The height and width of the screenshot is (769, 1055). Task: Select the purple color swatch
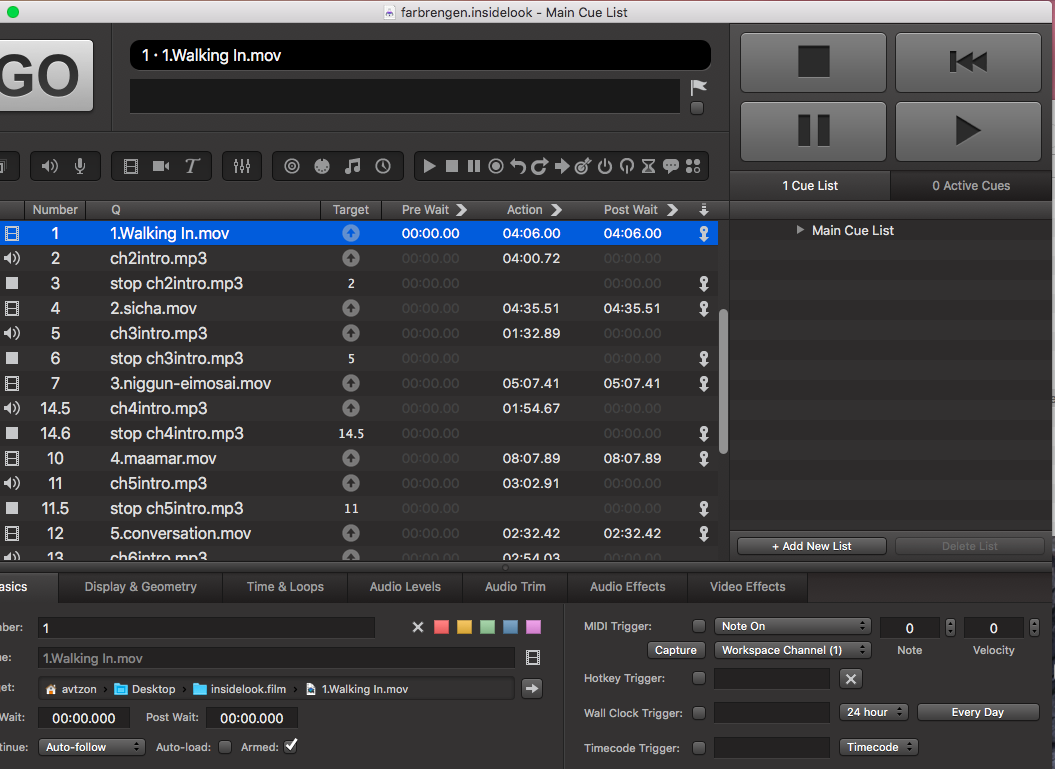[534, 627]
